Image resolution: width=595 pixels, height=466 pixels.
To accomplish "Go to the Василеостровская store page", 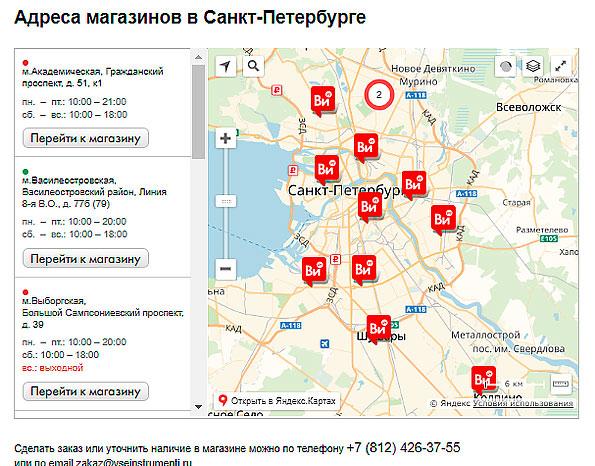I will (x=86, y=259).
